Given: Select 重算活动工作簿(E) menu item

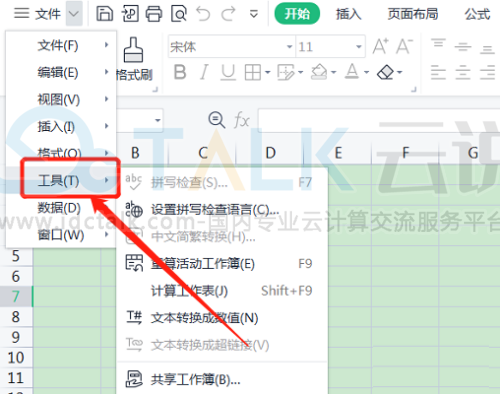Looking at the screenshot, I should pos(222,264).
